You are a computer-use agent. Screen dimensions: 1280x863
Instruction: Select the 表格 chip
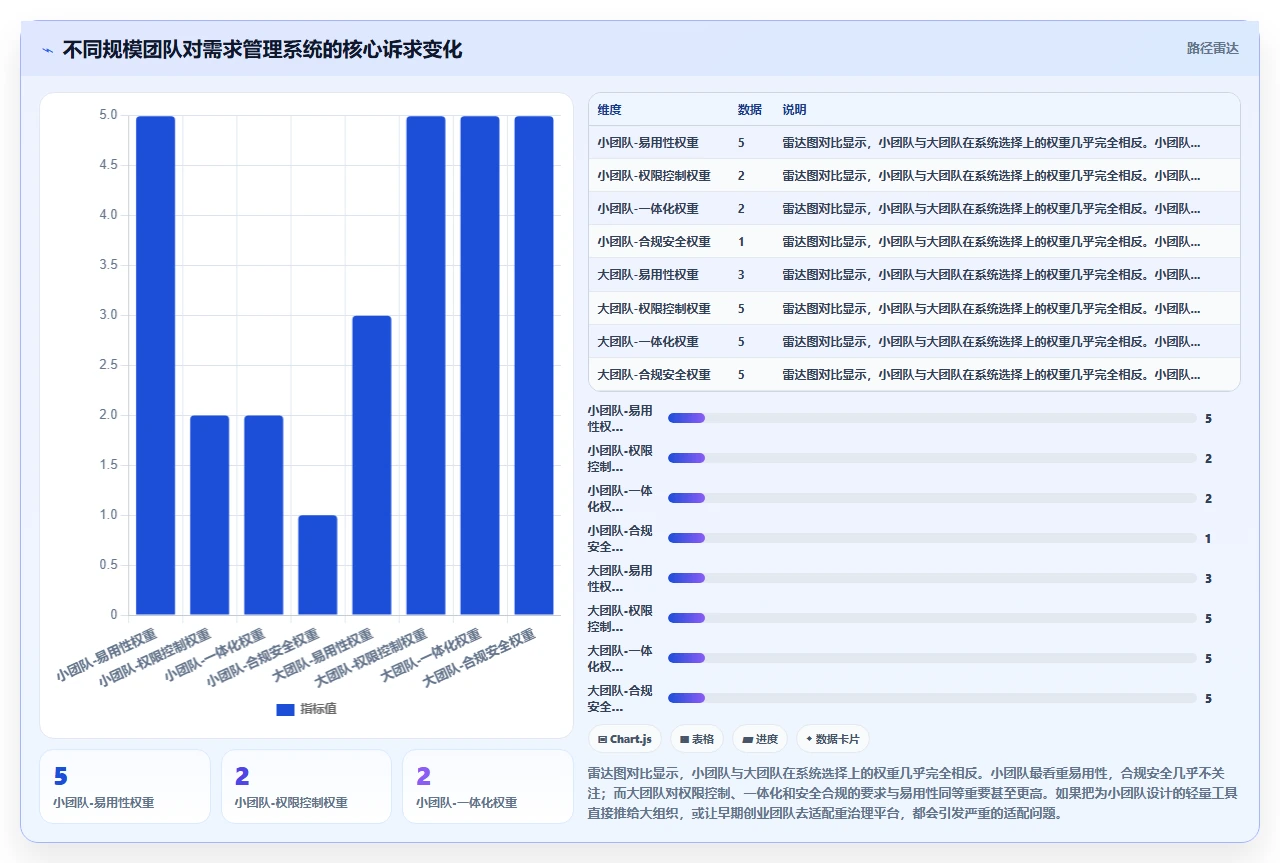pos(697,739)
